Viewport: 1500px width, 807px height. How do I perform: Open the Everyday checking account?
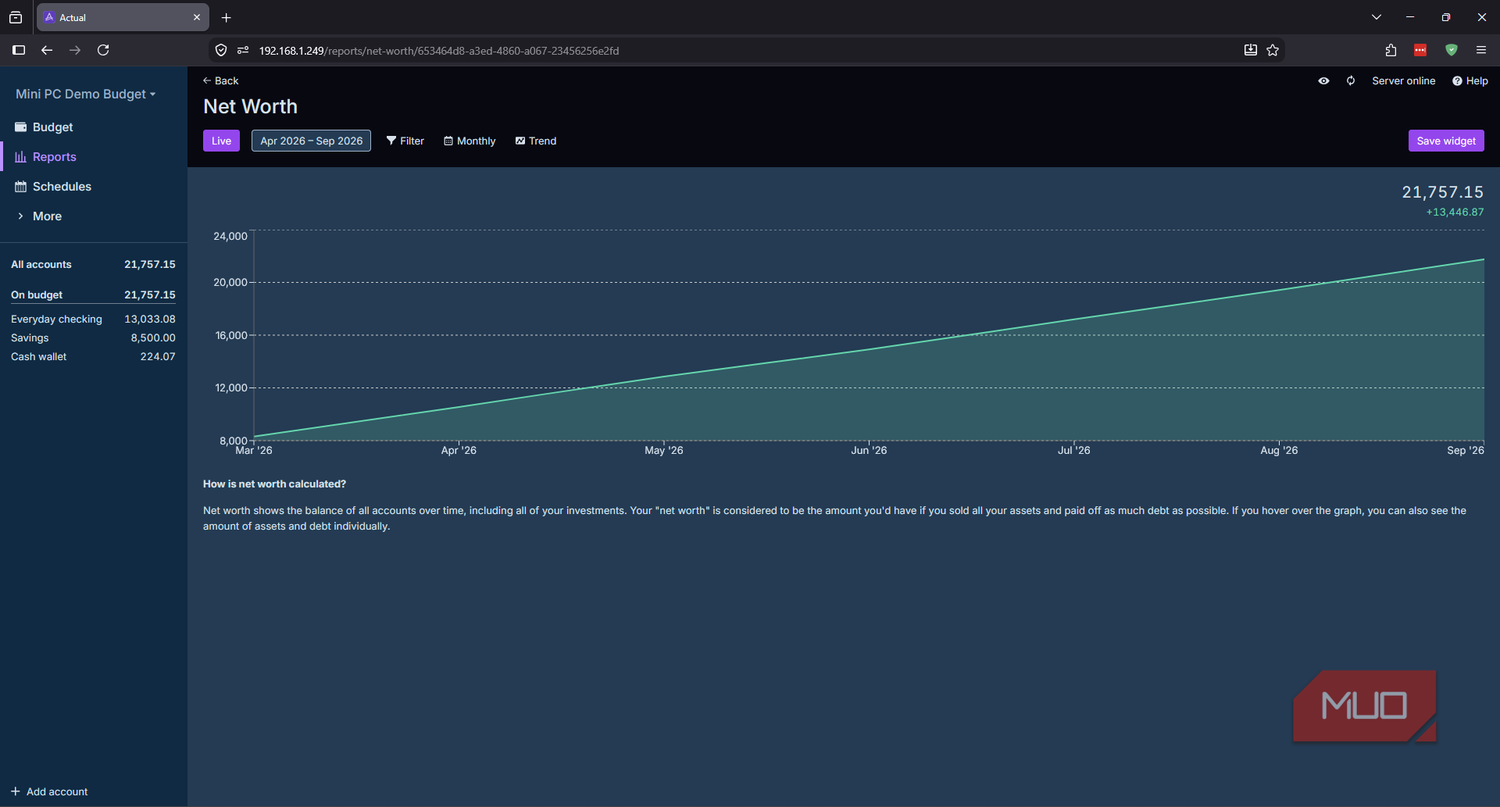point(93,320)
